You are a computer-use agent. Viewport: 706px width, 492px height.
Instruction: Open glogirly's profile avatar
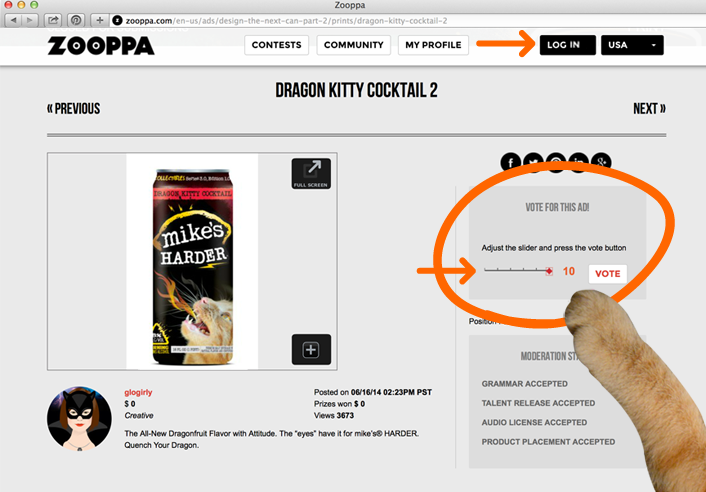click(x=79, y=419)
